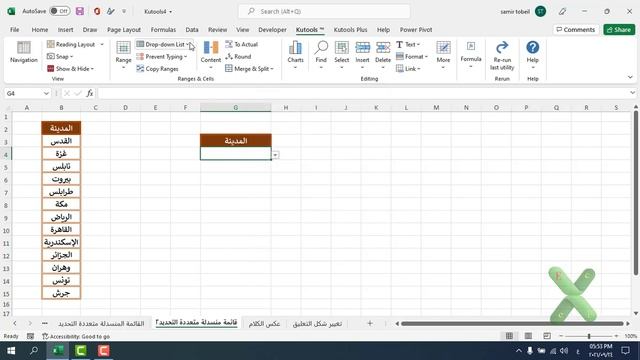Open the Text tools menu
This screenshot has height=360, width=640.
tap(408, 44)
